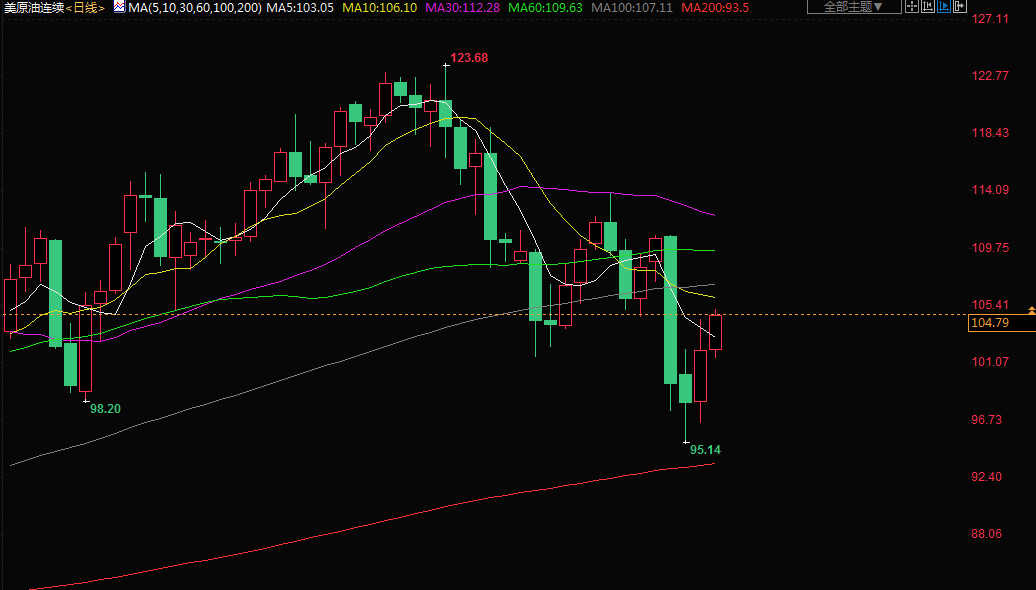Image resolution: width=1036 pixels, height=590 pixels.
Task: Click the 101.07 price axis label
Action: click(x=990, y=361)
